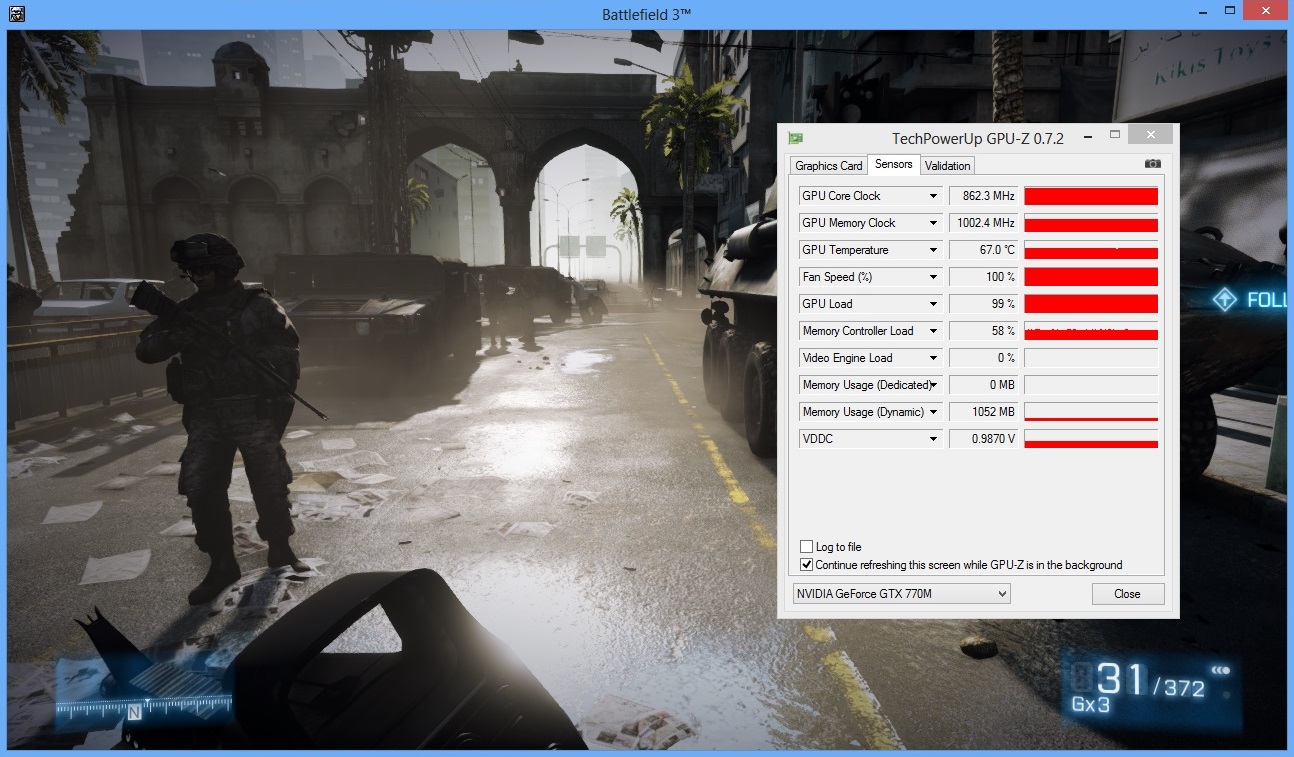Click the Battlefield 3™ window title
The image size is (1294, 757).
[646, 13]
